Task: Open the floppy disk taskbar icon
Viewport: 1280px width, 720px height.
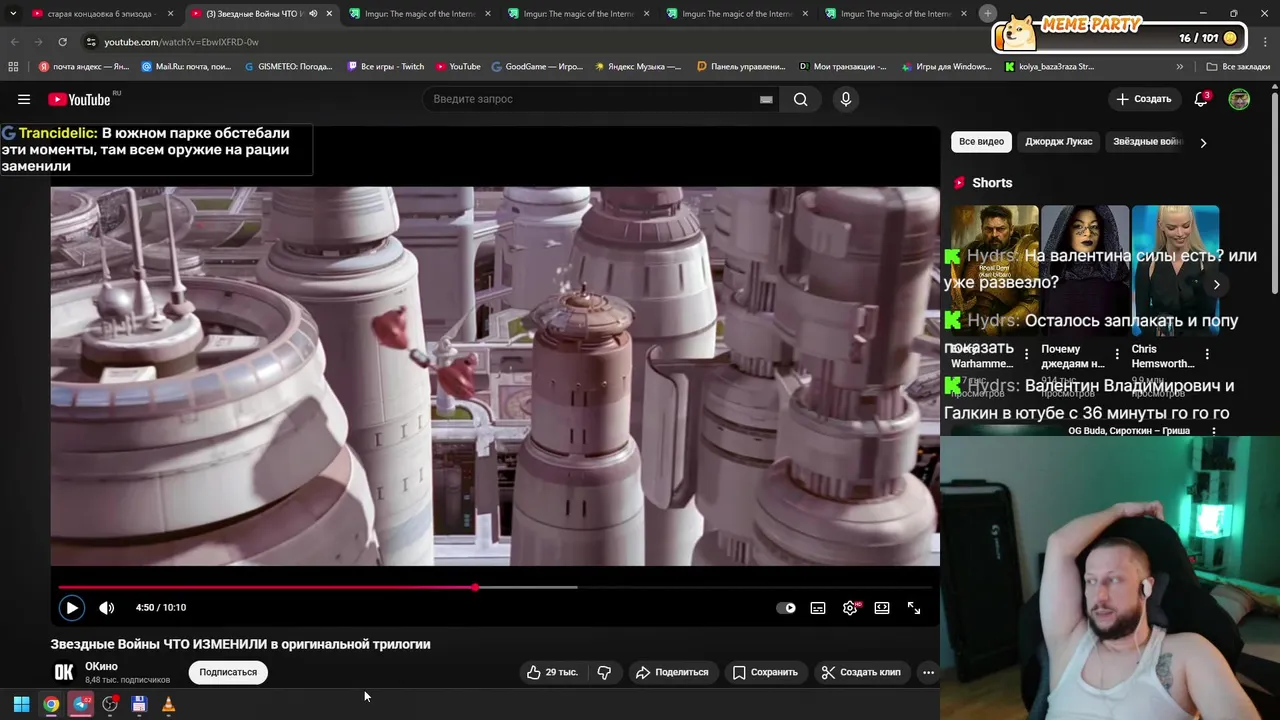Action: (139, 704)
